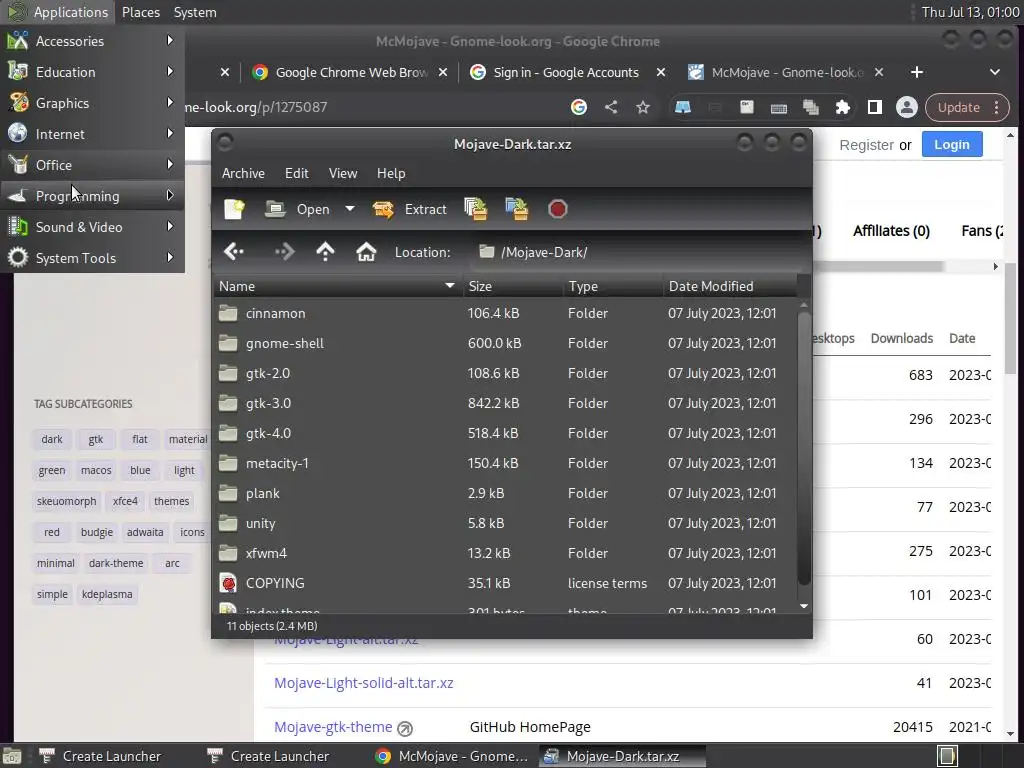This screenshot has height=768, width=1024.
Task: Create a new archive with the toolbar icon
Action: coord(234,209)
